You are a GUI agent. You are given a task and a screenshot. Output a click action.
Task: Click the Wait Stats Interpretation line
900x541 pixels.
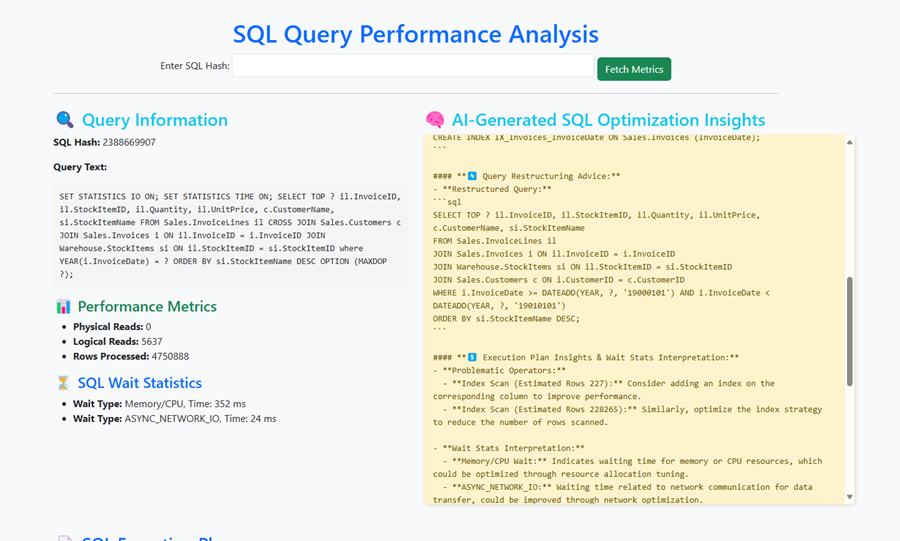point(509,448)
